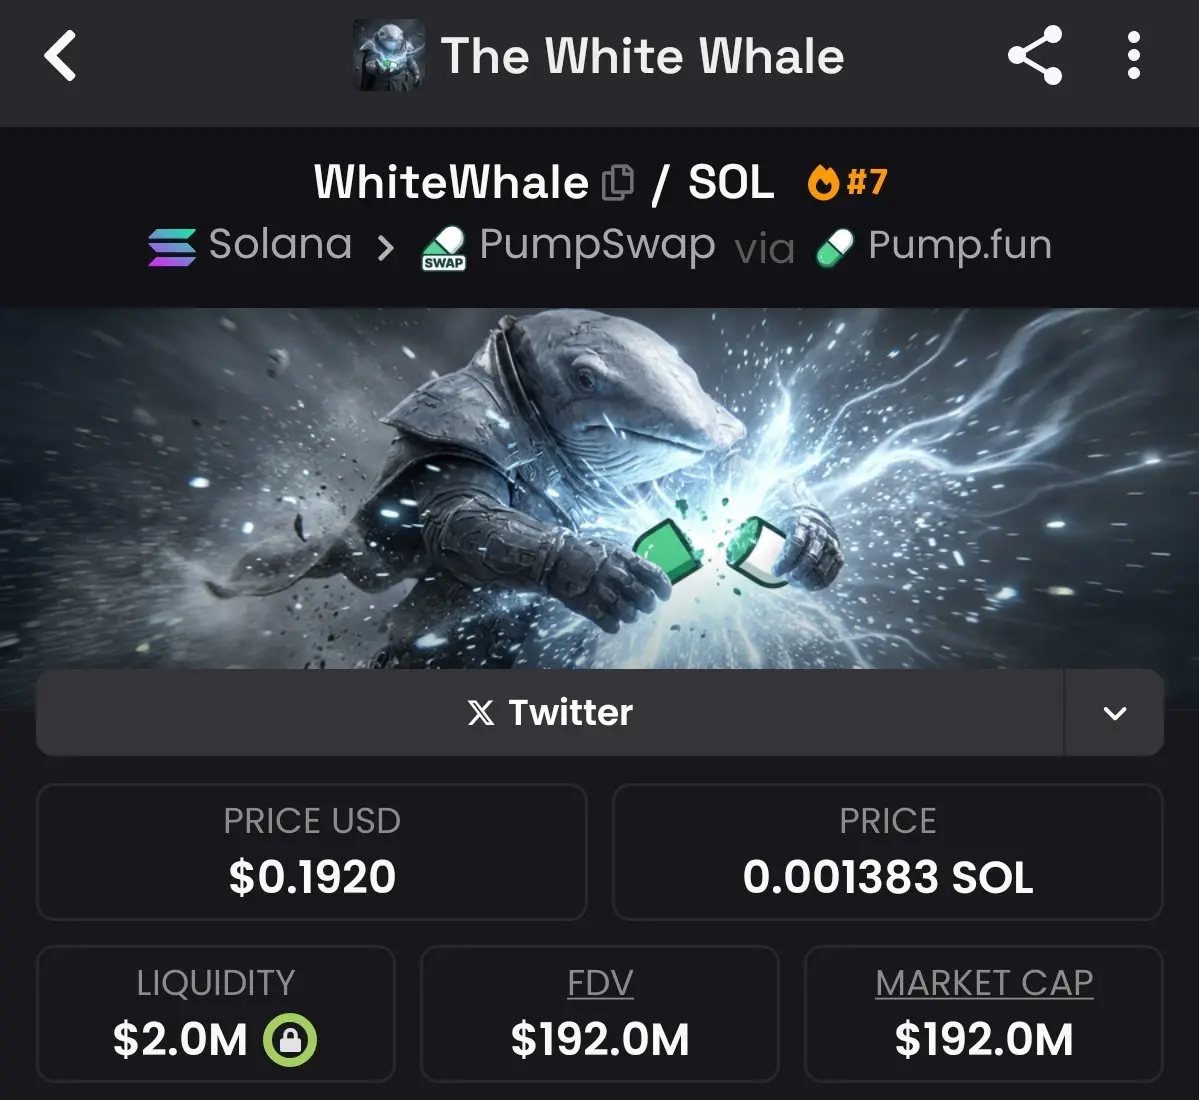This screenshot has height=1100, width=1199.
Task: Tap the green liquidity lock icon
Action: pyautogui.click(x=290, y=1040)
